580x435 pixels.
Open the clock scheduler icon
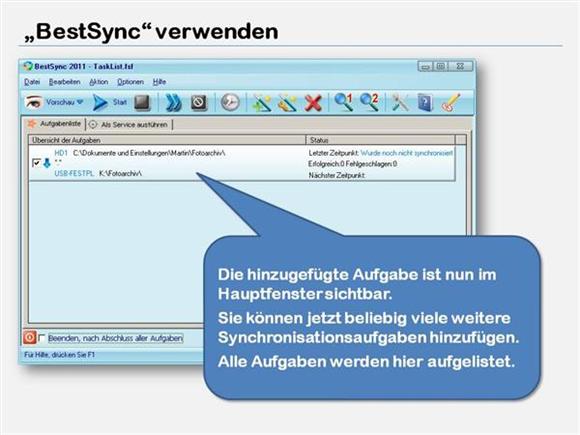click(230, 102)
